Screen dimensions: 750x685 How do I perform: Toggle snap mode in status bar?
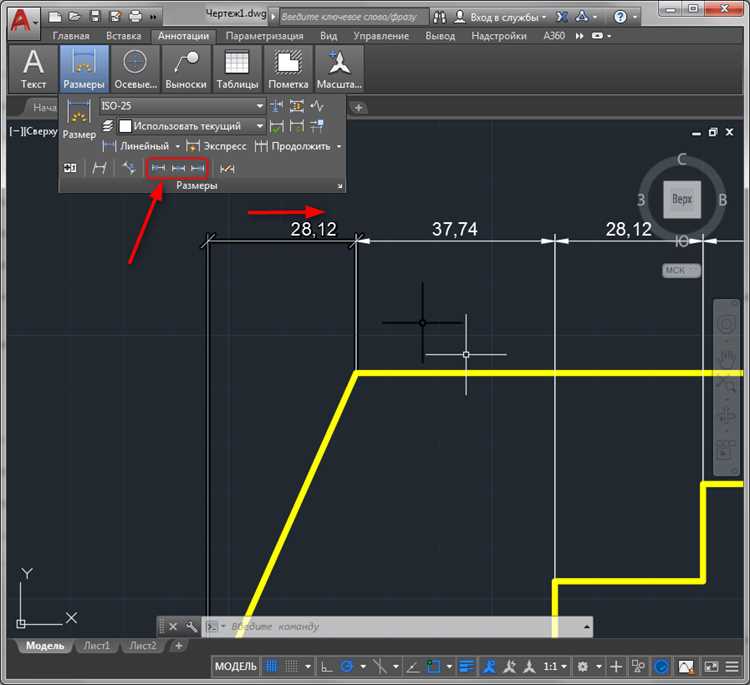pos(291,666)
